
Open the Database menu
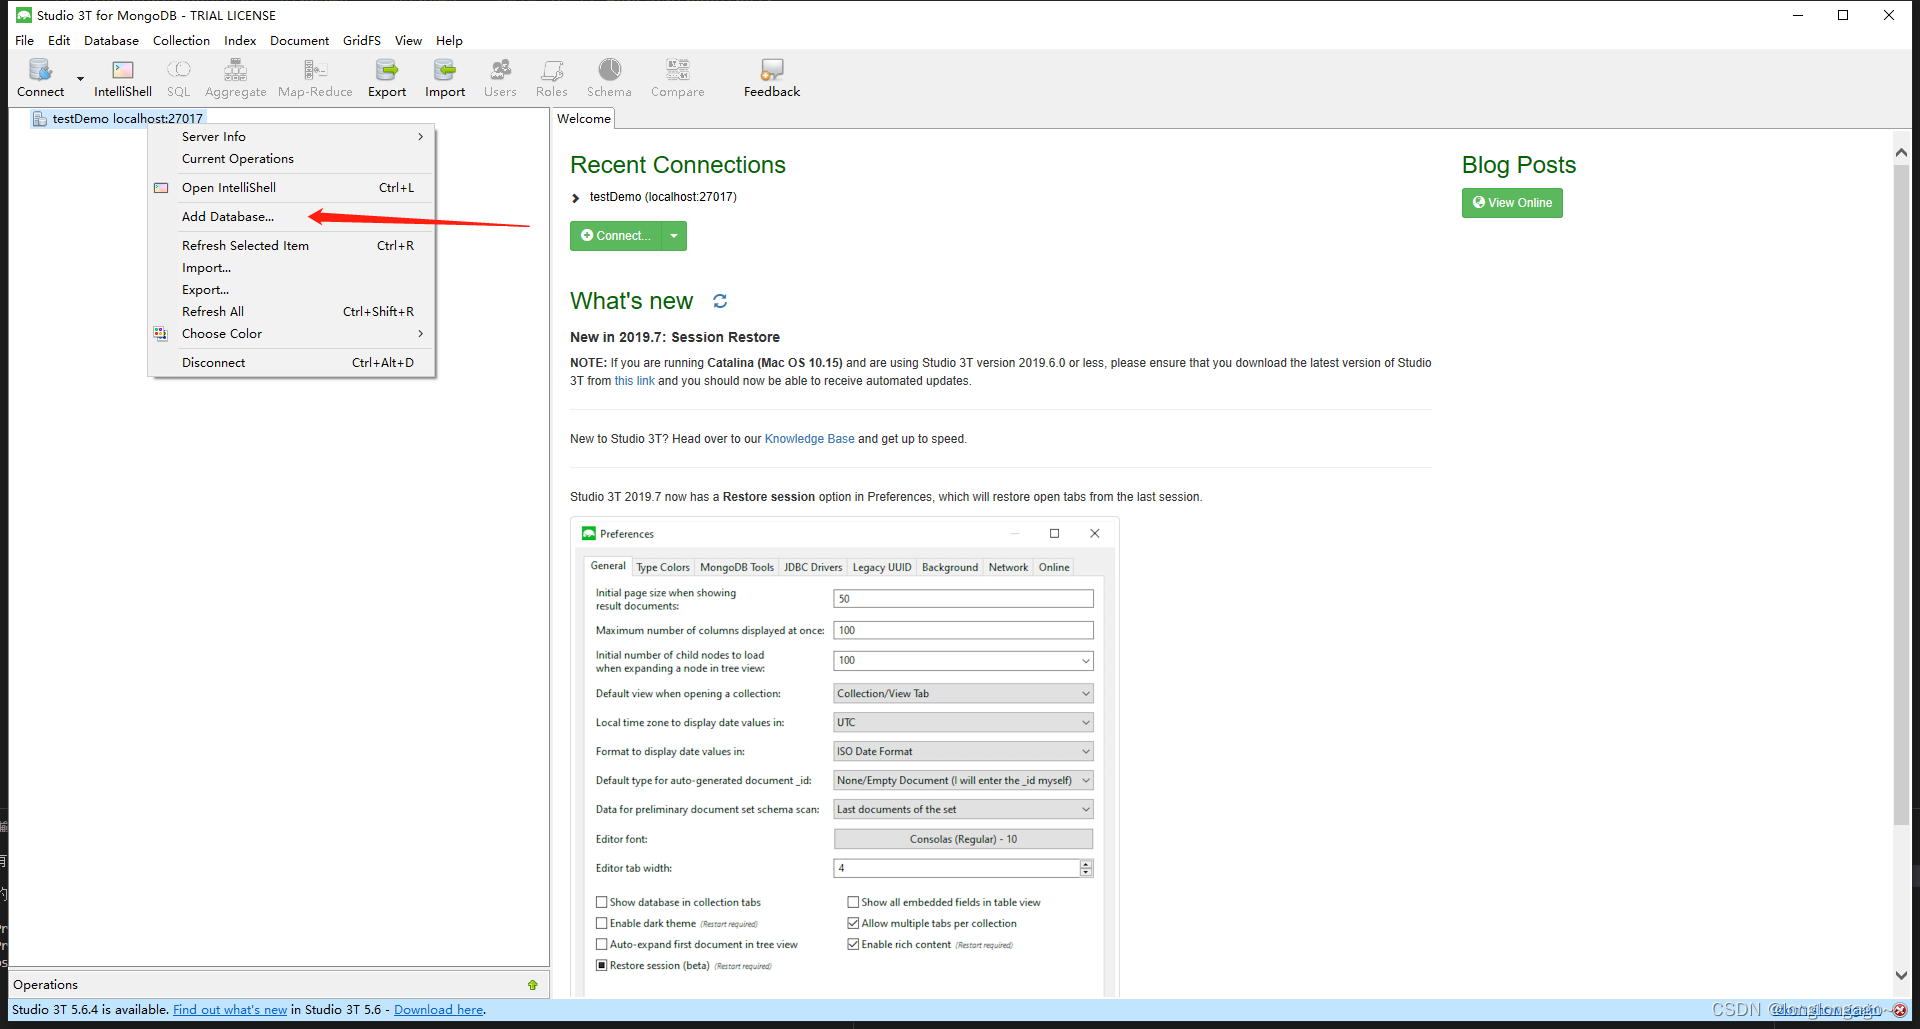[x=111, y=41]
